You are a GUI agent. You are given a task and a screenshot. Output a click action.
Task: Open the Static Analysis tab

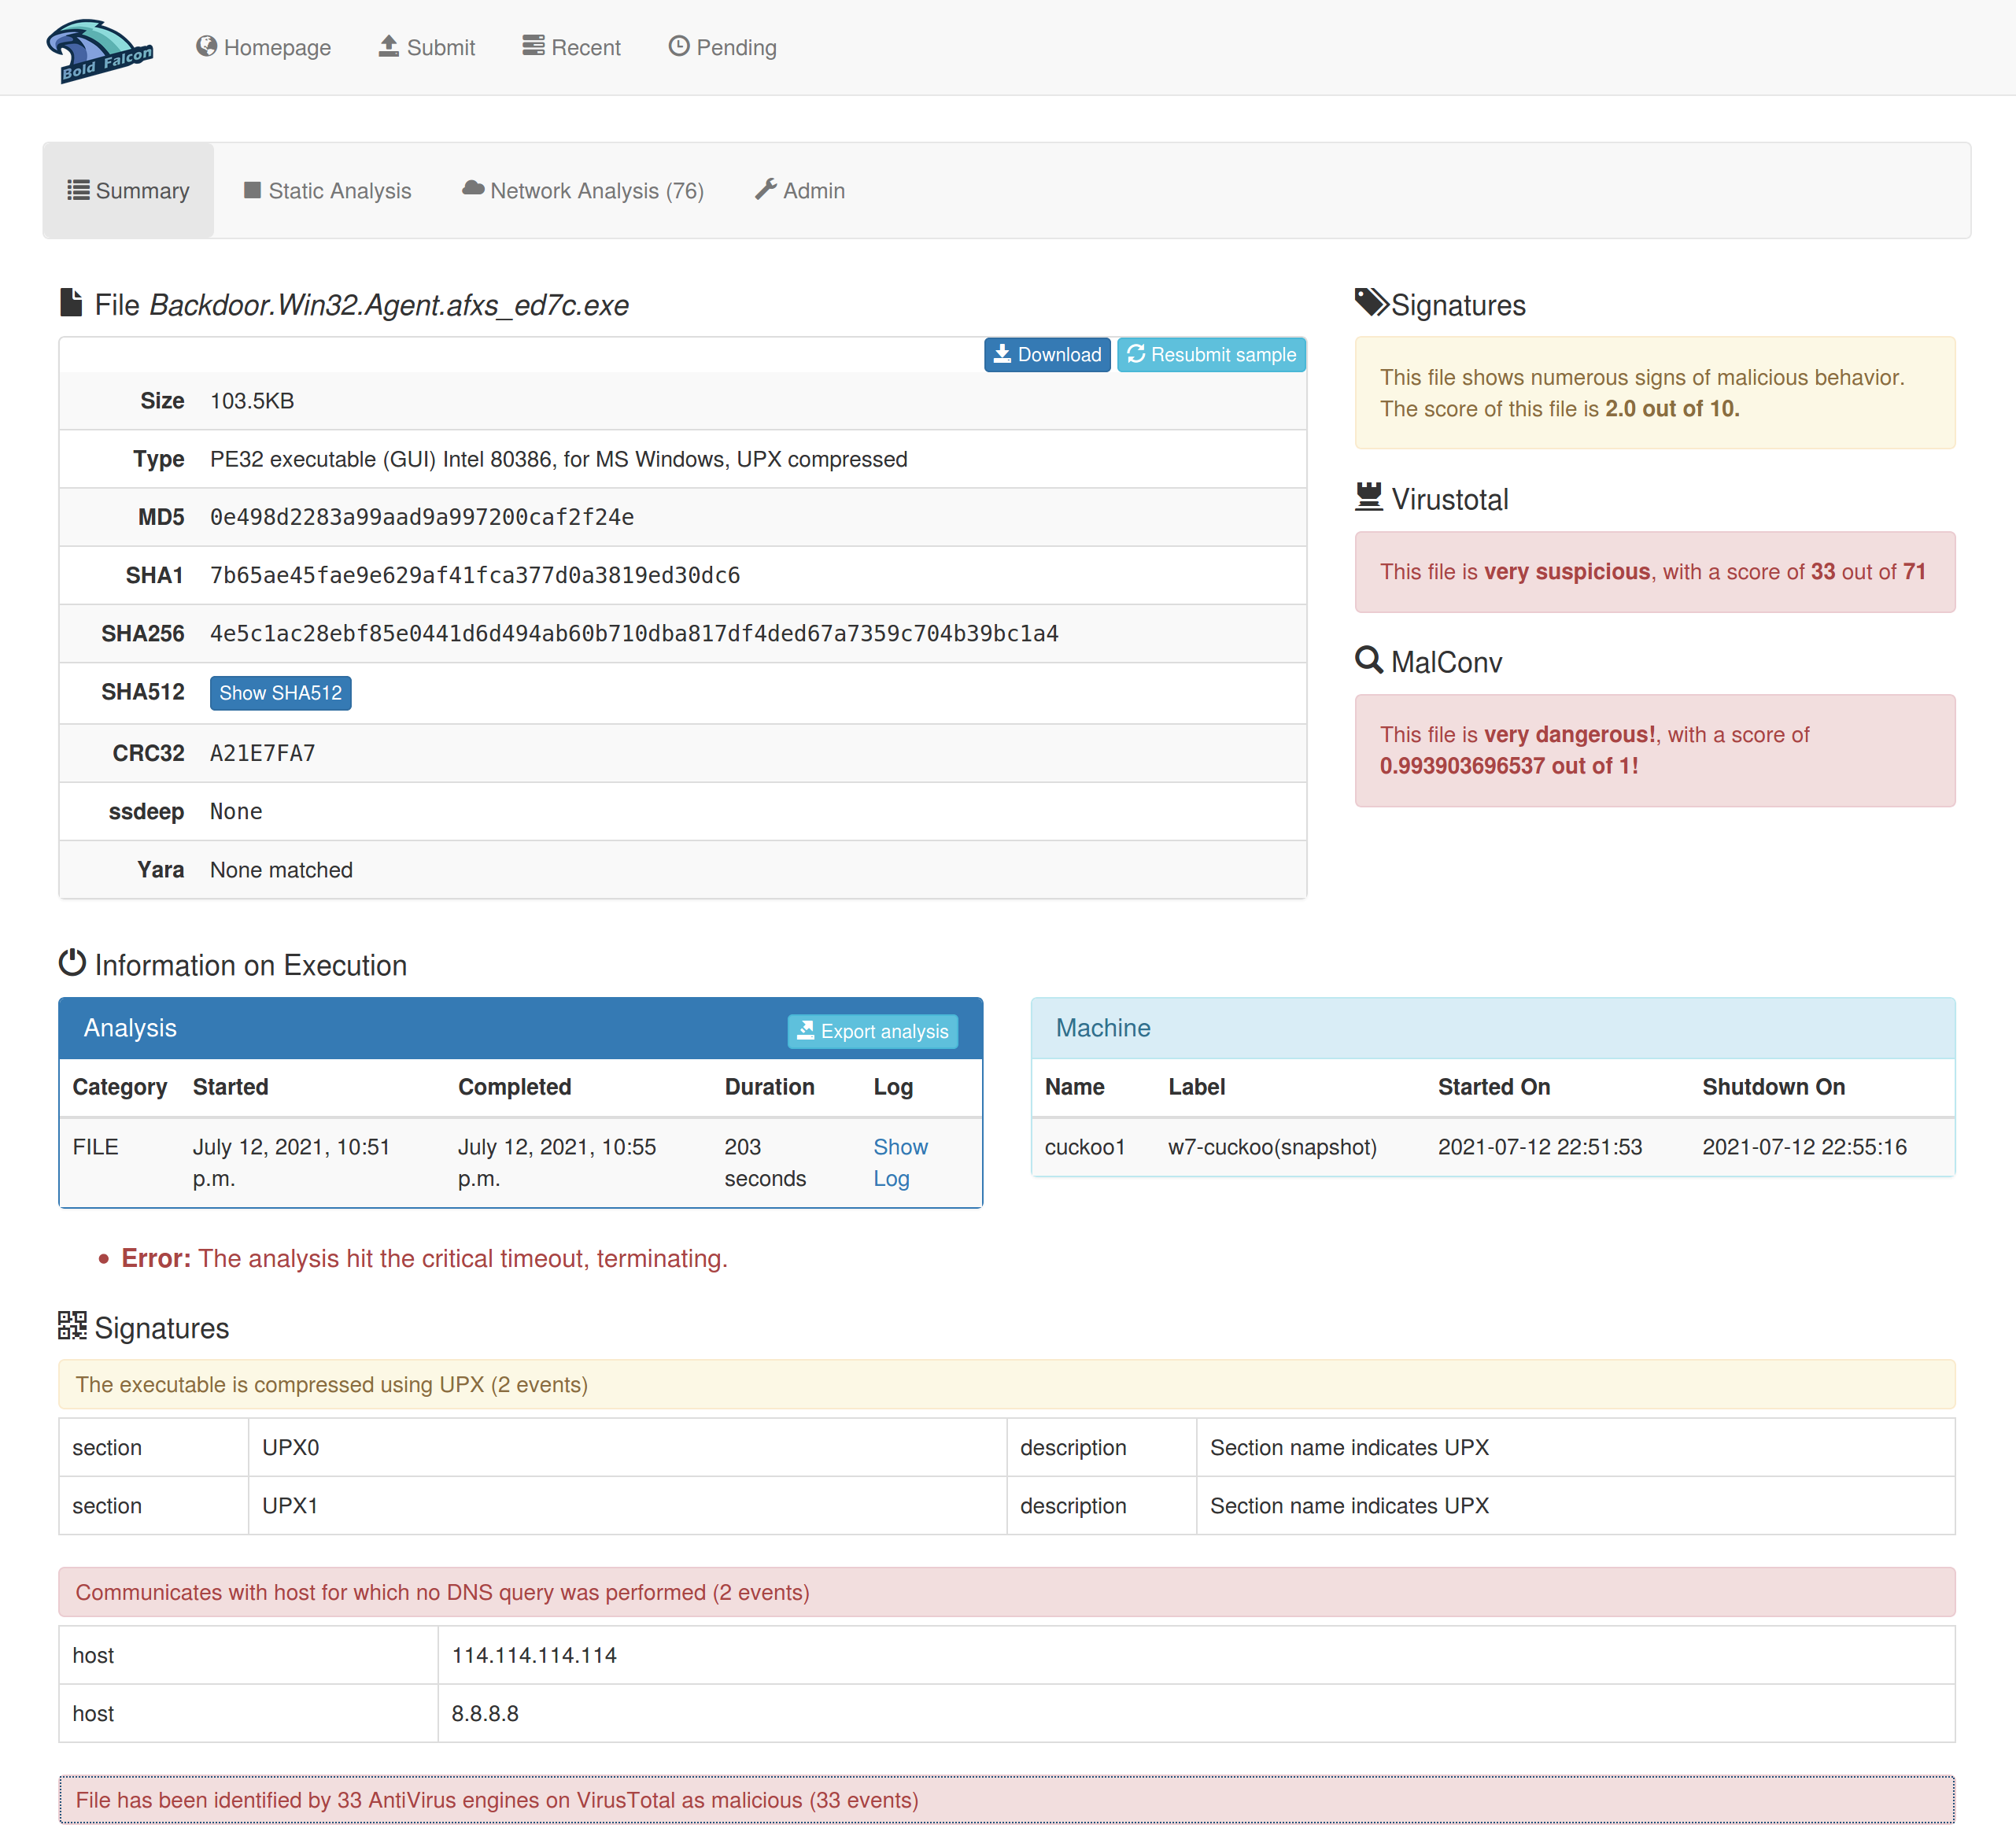click(x=327, y=190)
